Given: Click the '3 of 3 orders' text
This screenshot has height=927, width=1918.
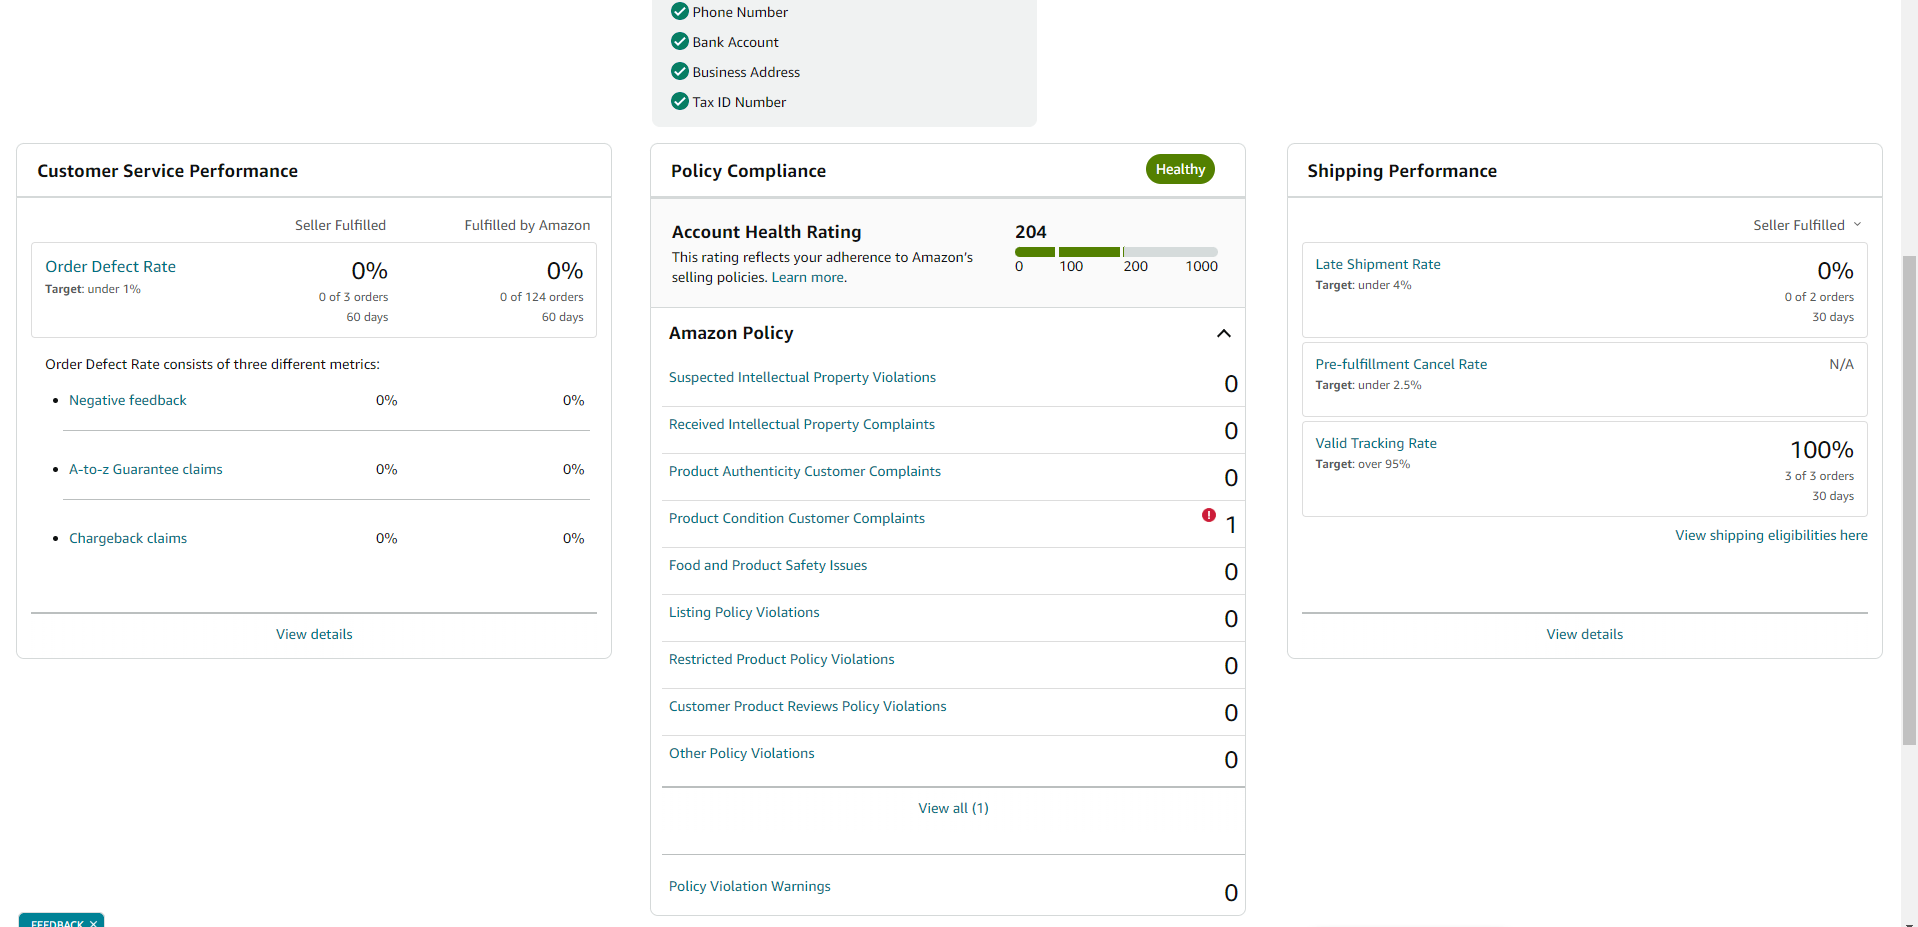Looking at the screenshot, I should pos(1819,476).
